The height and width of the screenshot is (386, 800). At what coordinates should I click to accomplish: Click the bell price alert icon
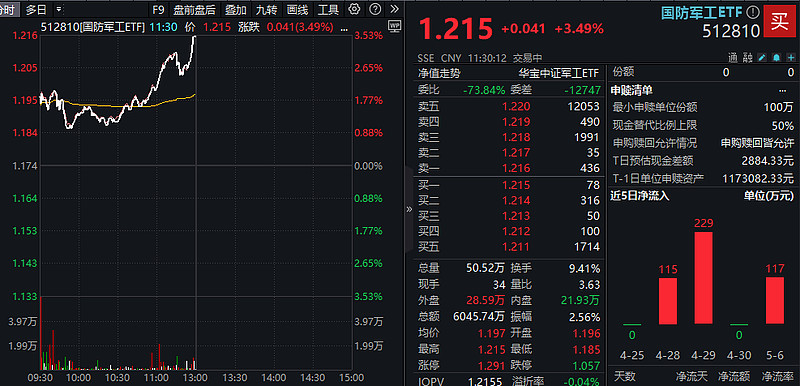[777, 58]
